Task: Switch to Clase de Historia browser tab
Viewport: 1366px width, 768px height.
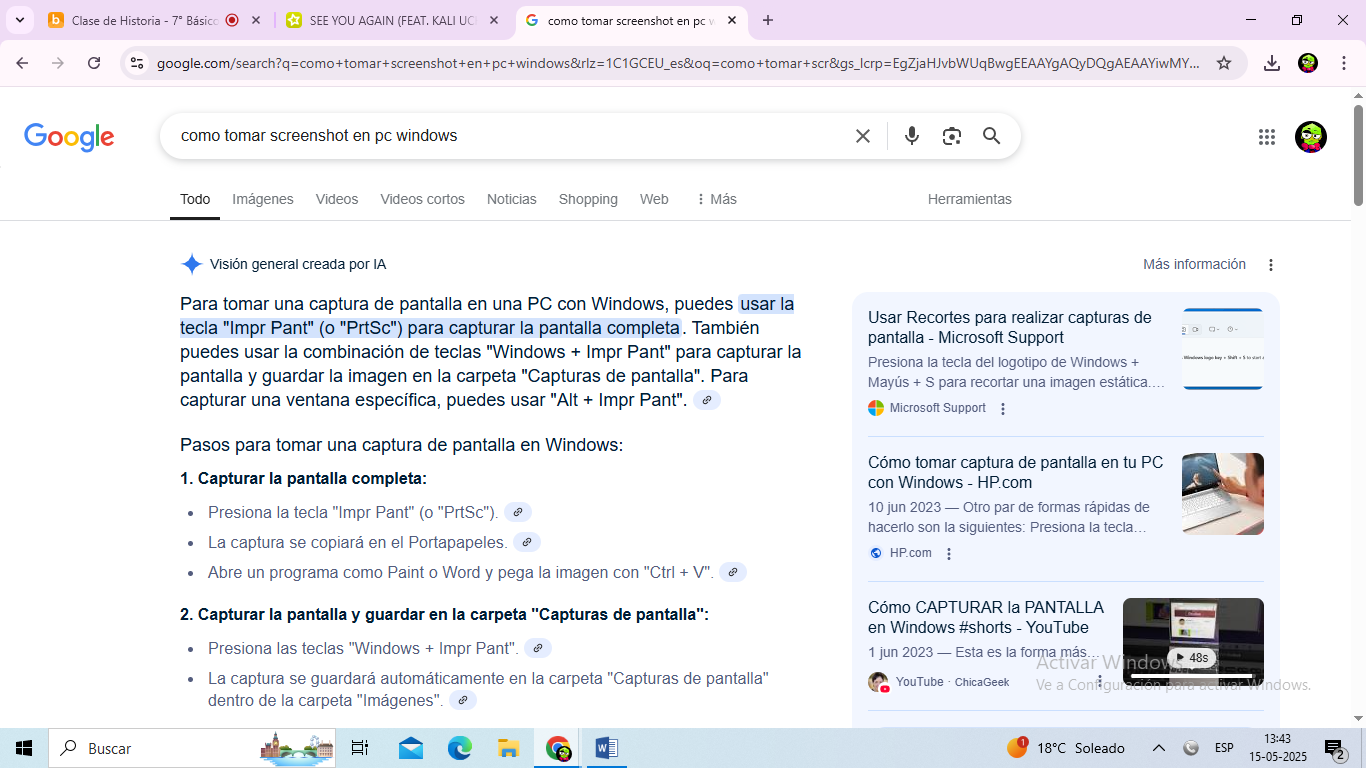Action: (x=142, y=20)
